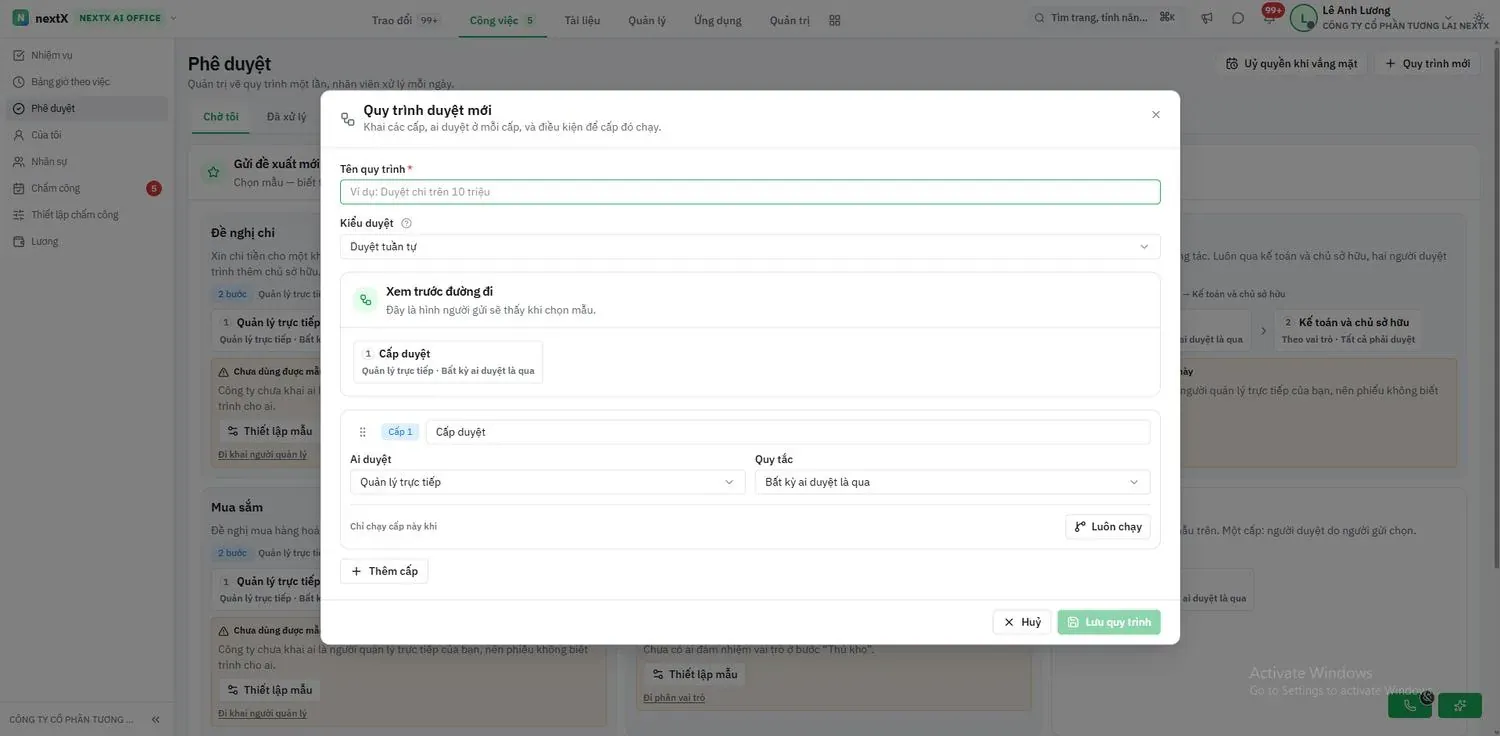This screenshot has width=1500, height=736.
Task: Toggle the Luôn chạy condition button
Action: pyautogui.click(x=1108, y=527)
